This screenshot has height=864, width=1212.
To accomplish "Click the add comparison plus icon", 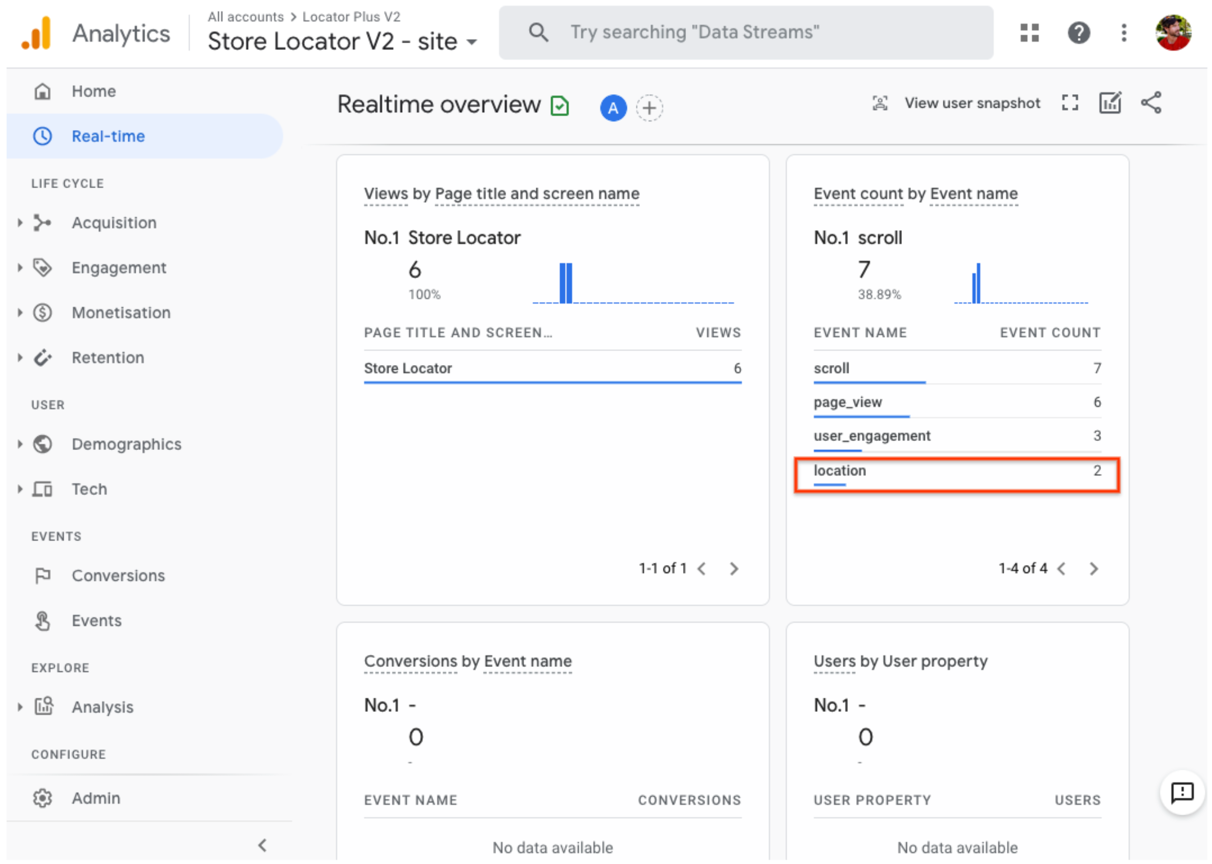I will pyautogui.click(x=650, y=108).
